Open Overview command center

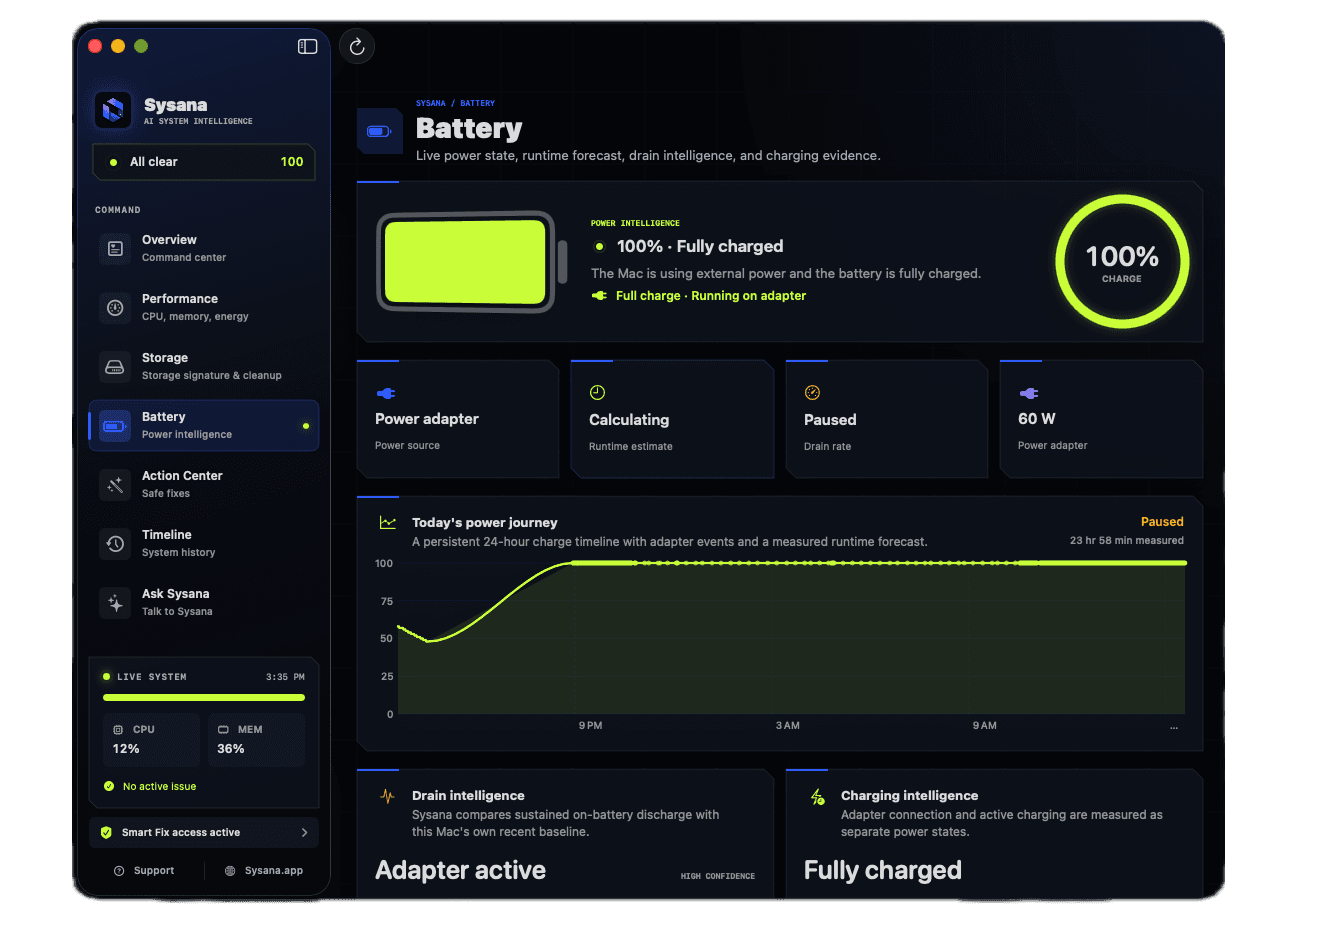(x=204, y=248)
